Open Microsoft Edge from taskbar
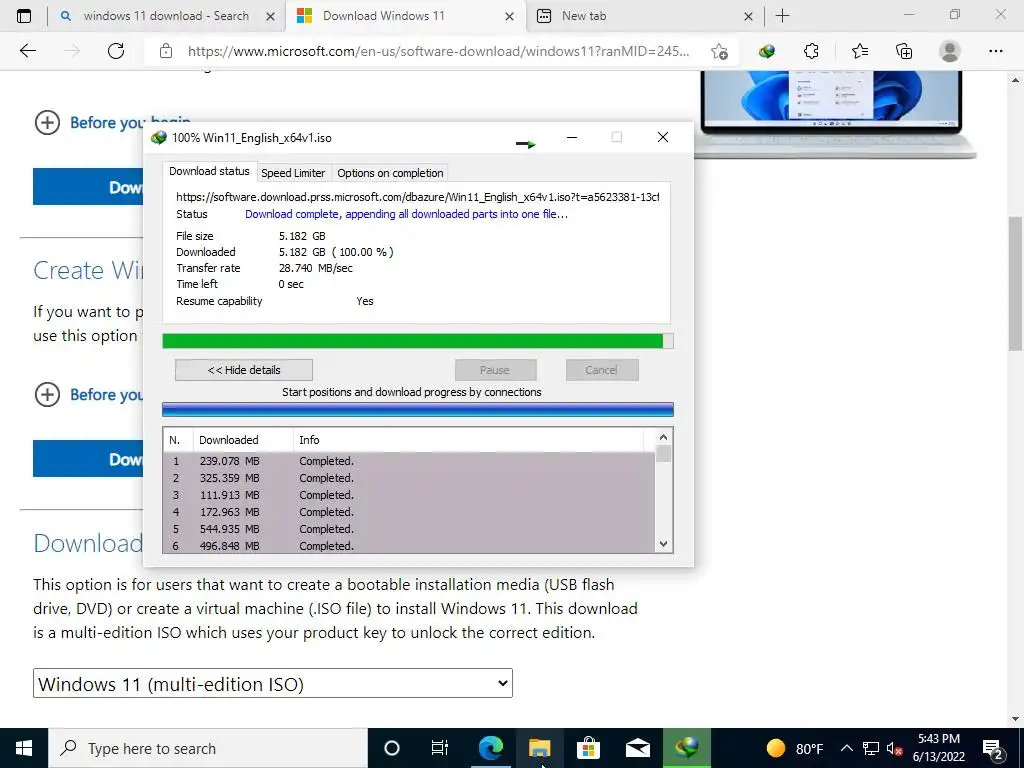 (490, 748)
